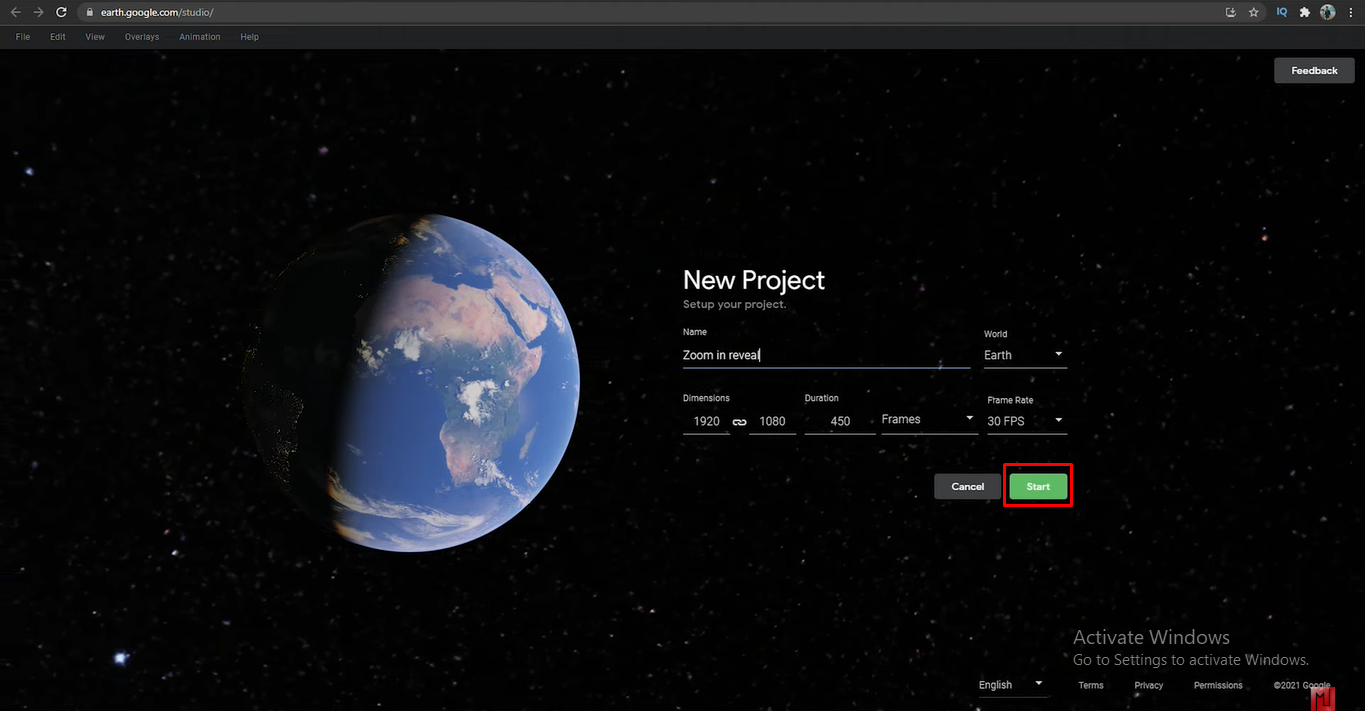The width and height of the screenshot is (1365, 711).
Task: Open the Help menu
Action: [250, 37]
